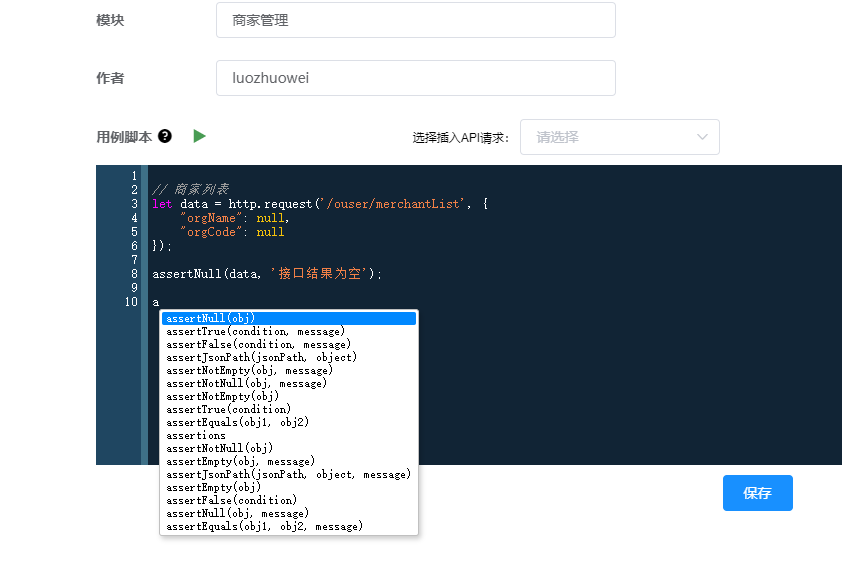Click the 用例脚本 label
The width and height of the screenshot is (842, 568).
124,137
